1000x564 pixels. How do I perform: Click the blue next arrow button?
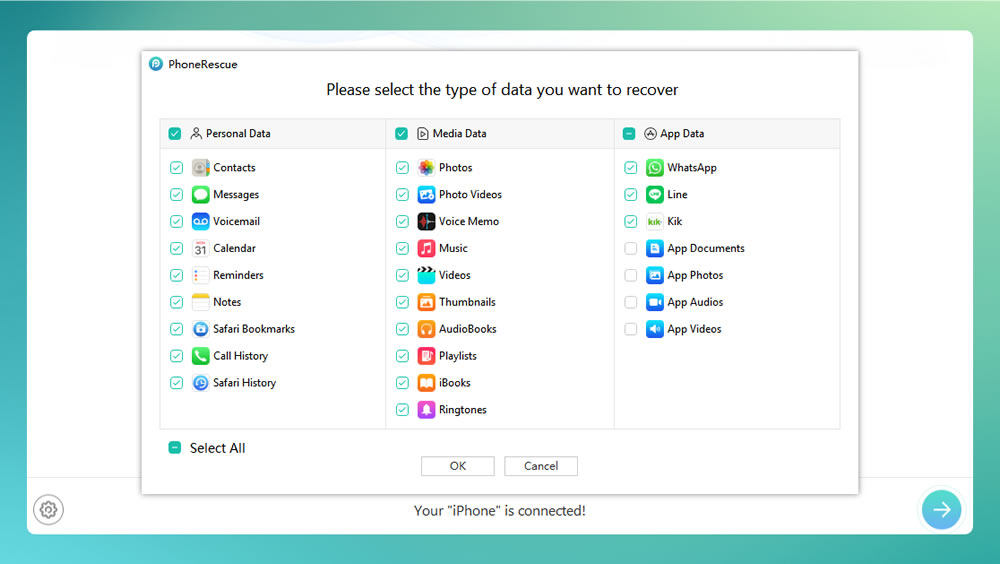click(941, 509)
